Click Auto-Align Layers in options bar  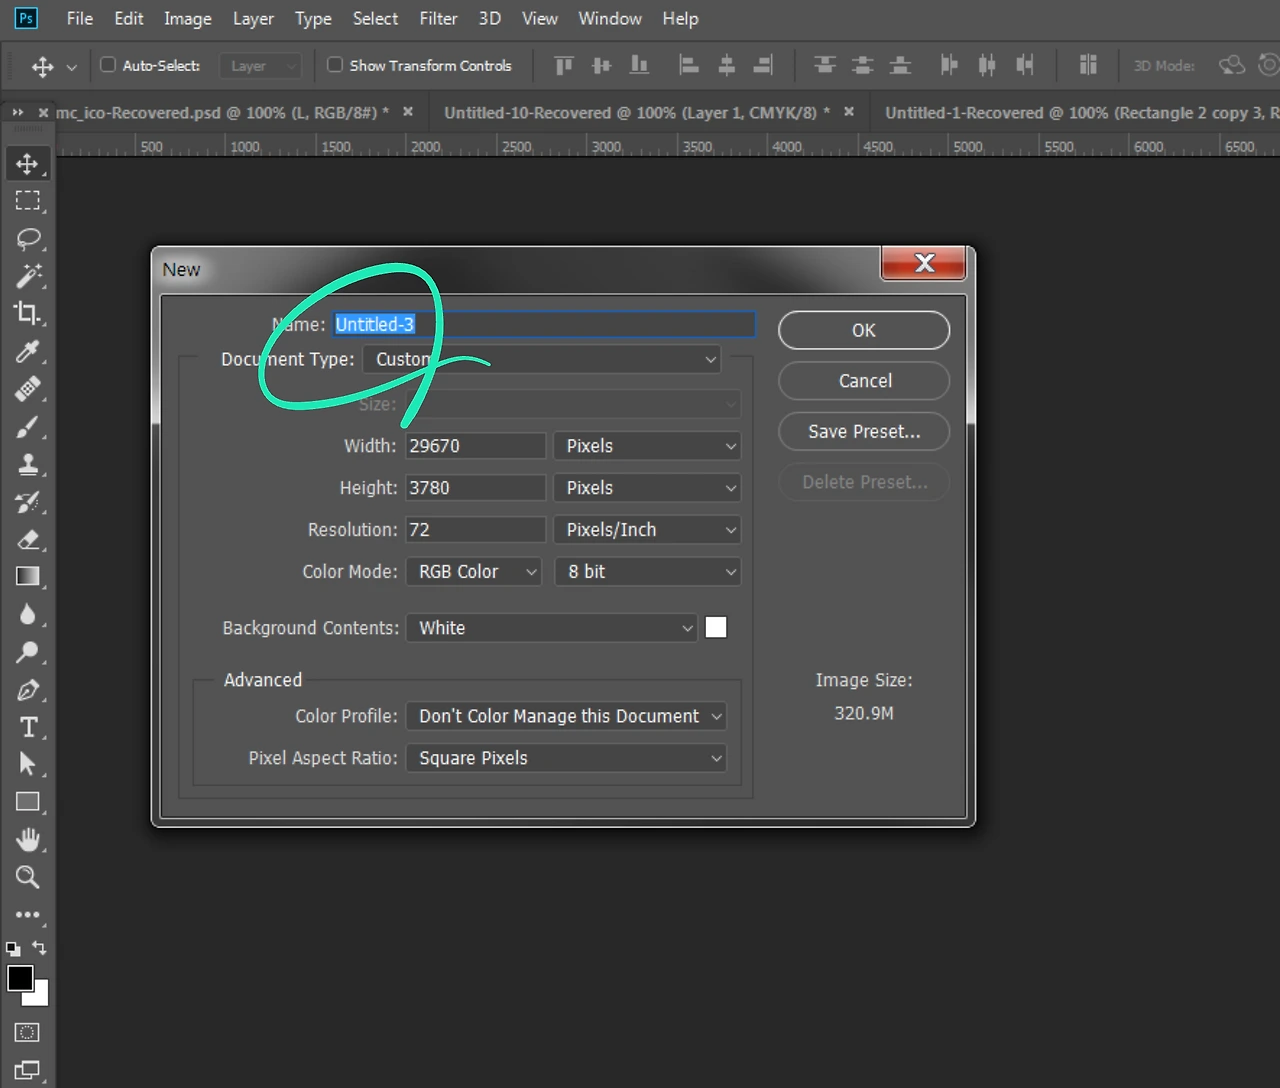1088,66
